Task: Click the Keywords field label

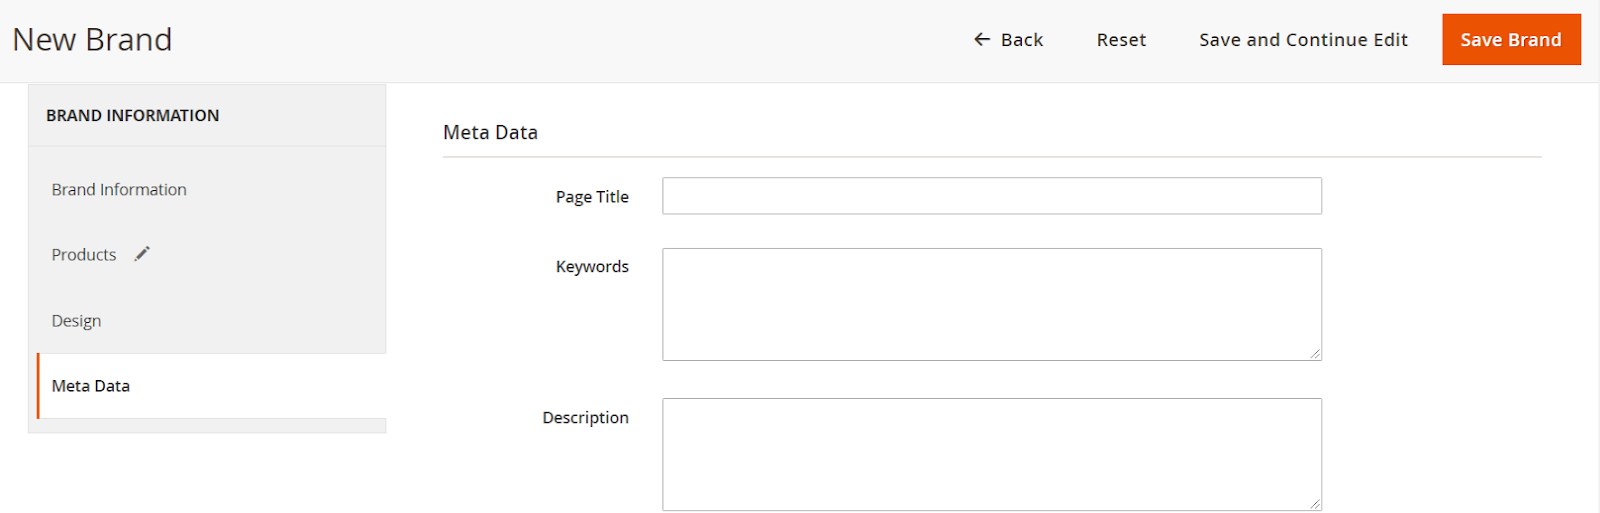Action: click(592, 267)
